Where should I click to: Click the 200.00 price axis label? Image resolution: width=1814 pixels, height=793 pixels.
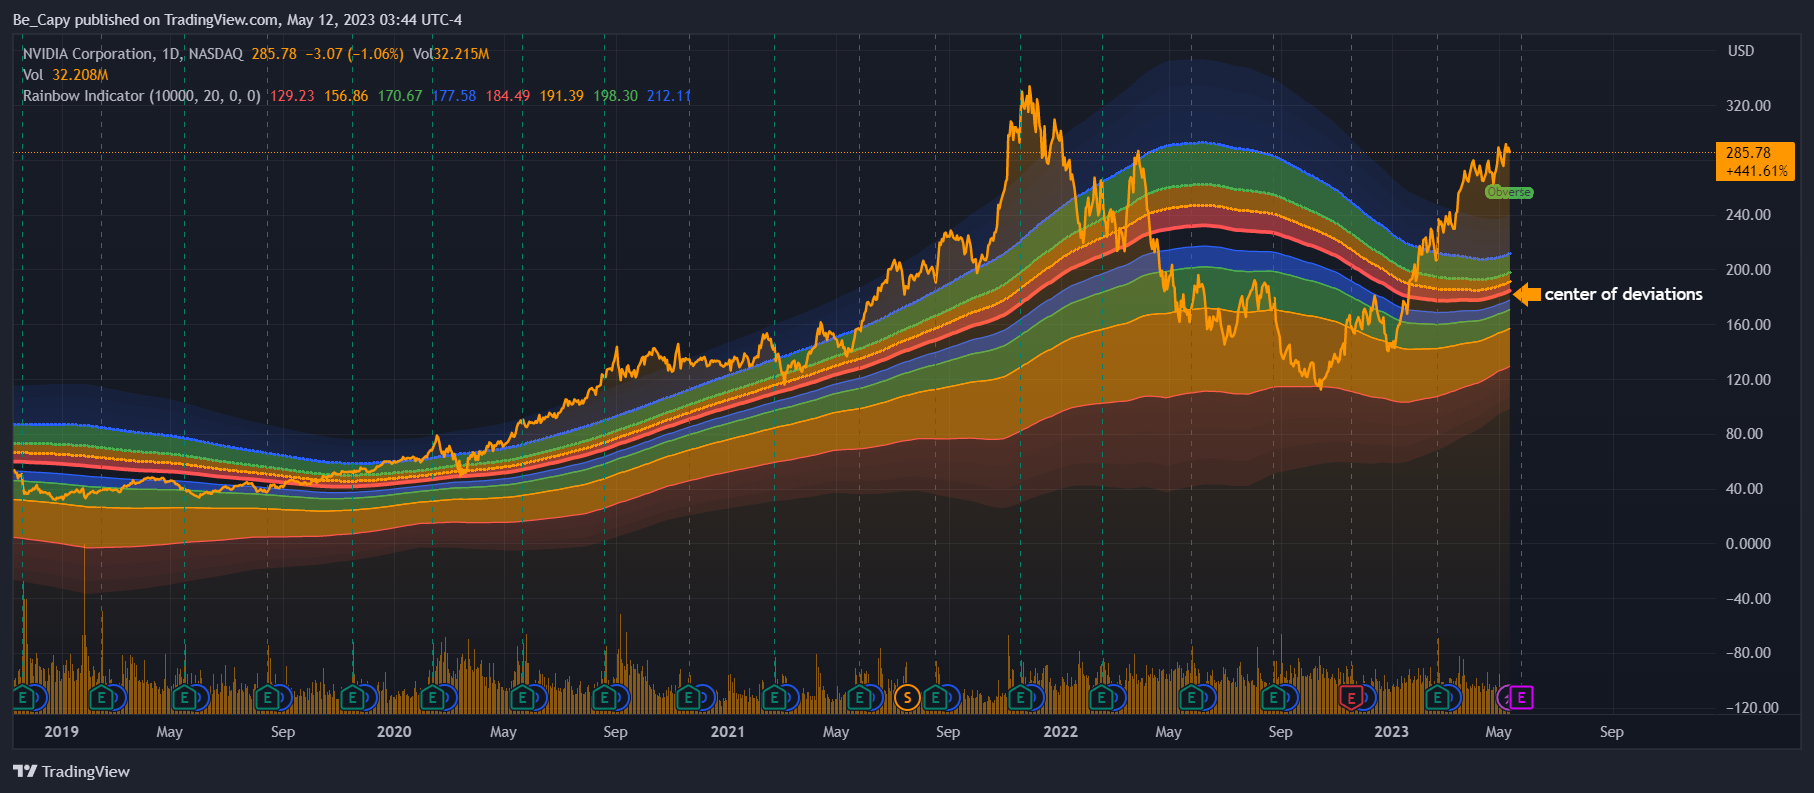(x=1748, y=270)
